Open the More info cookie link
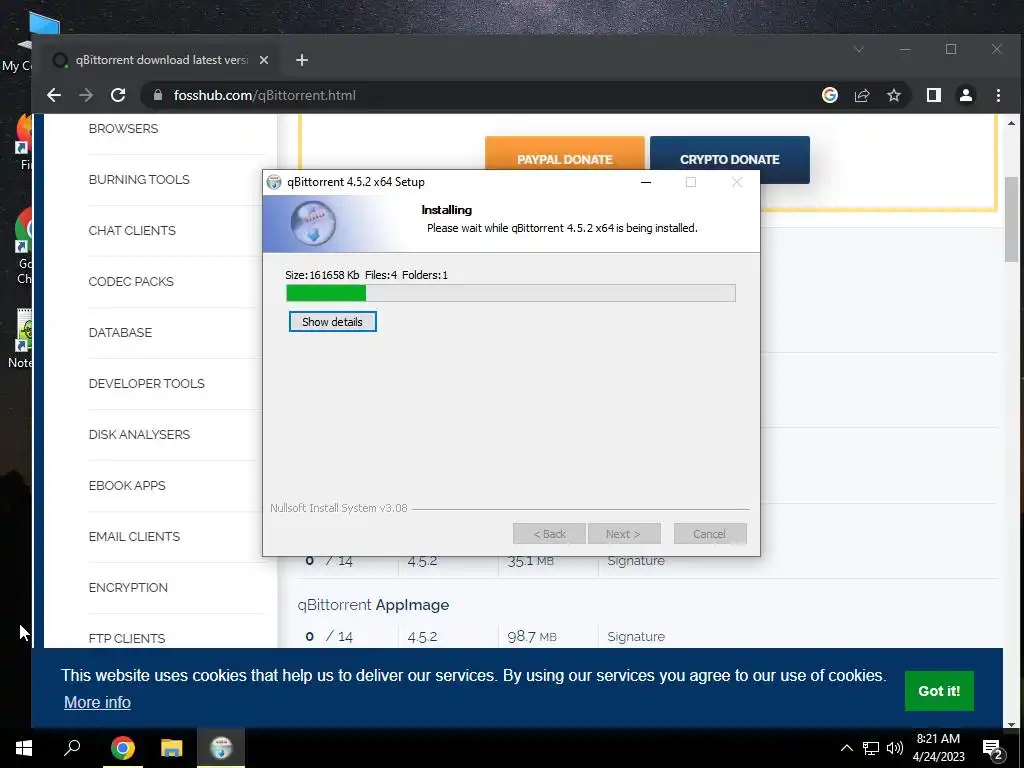 click(x=97, y=702)
